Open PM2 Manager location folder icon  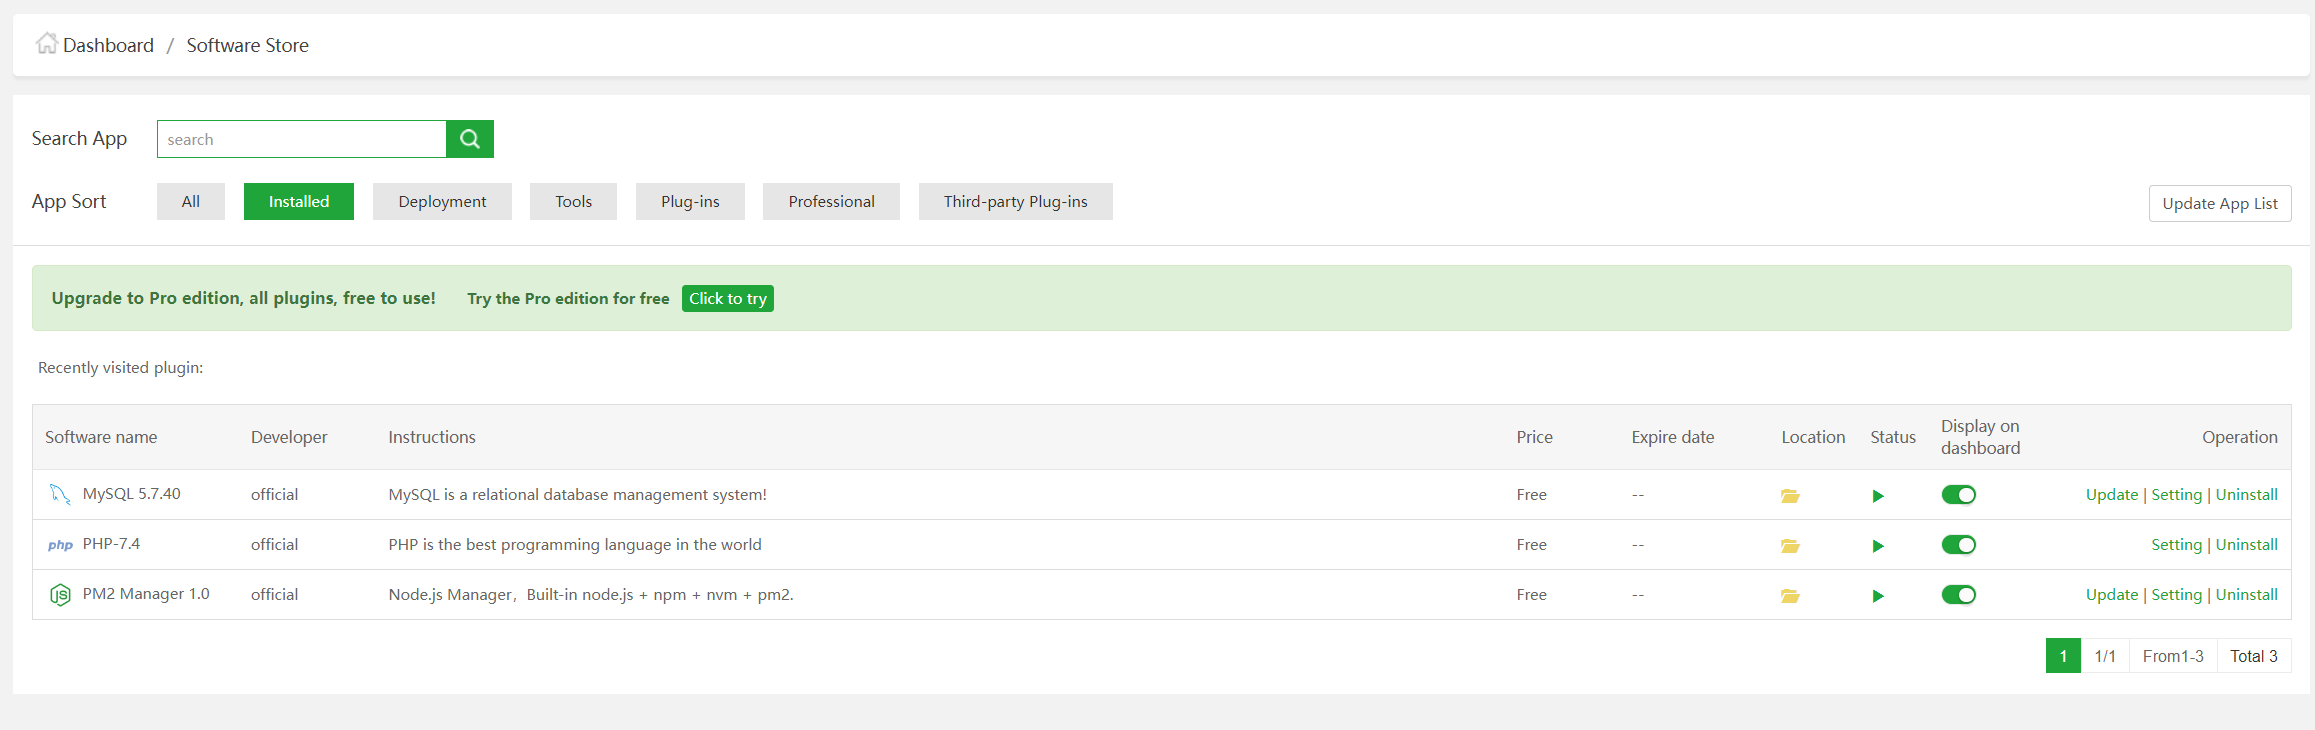coord(1790,596)
